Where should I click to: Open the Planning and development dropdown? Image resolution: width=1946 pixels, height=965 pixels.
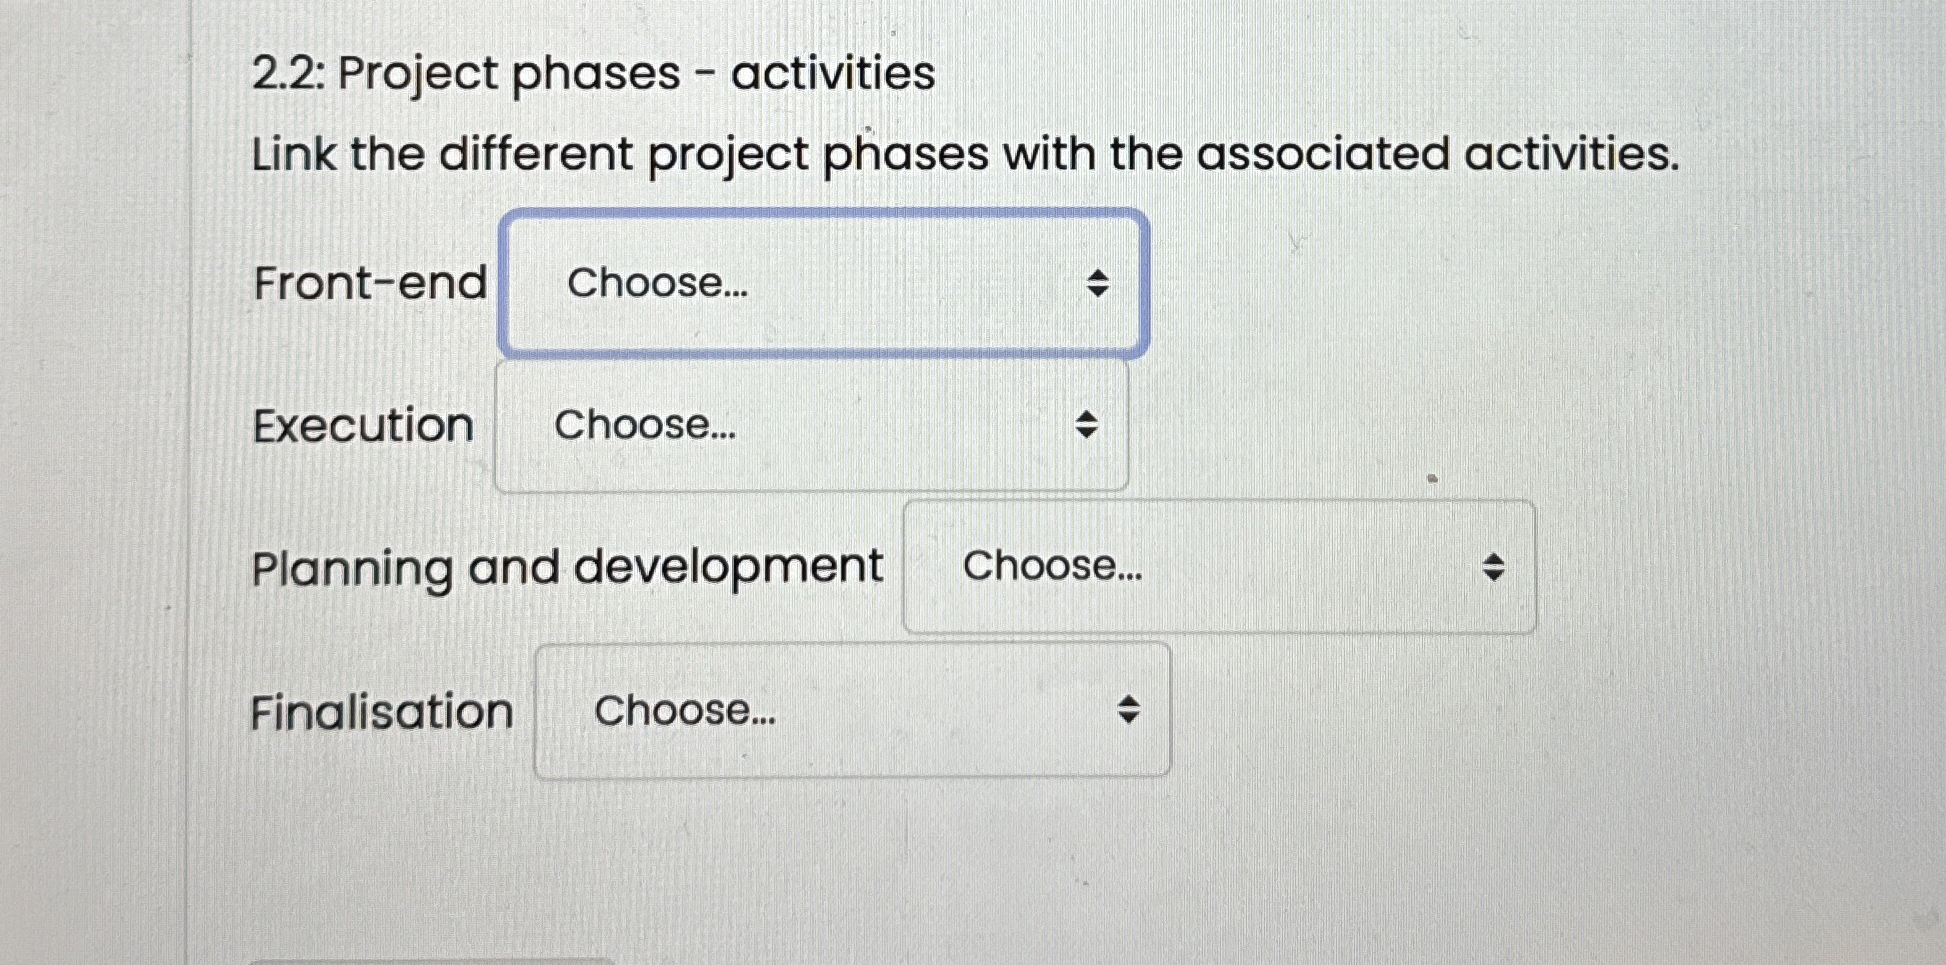click(1218, 567)
